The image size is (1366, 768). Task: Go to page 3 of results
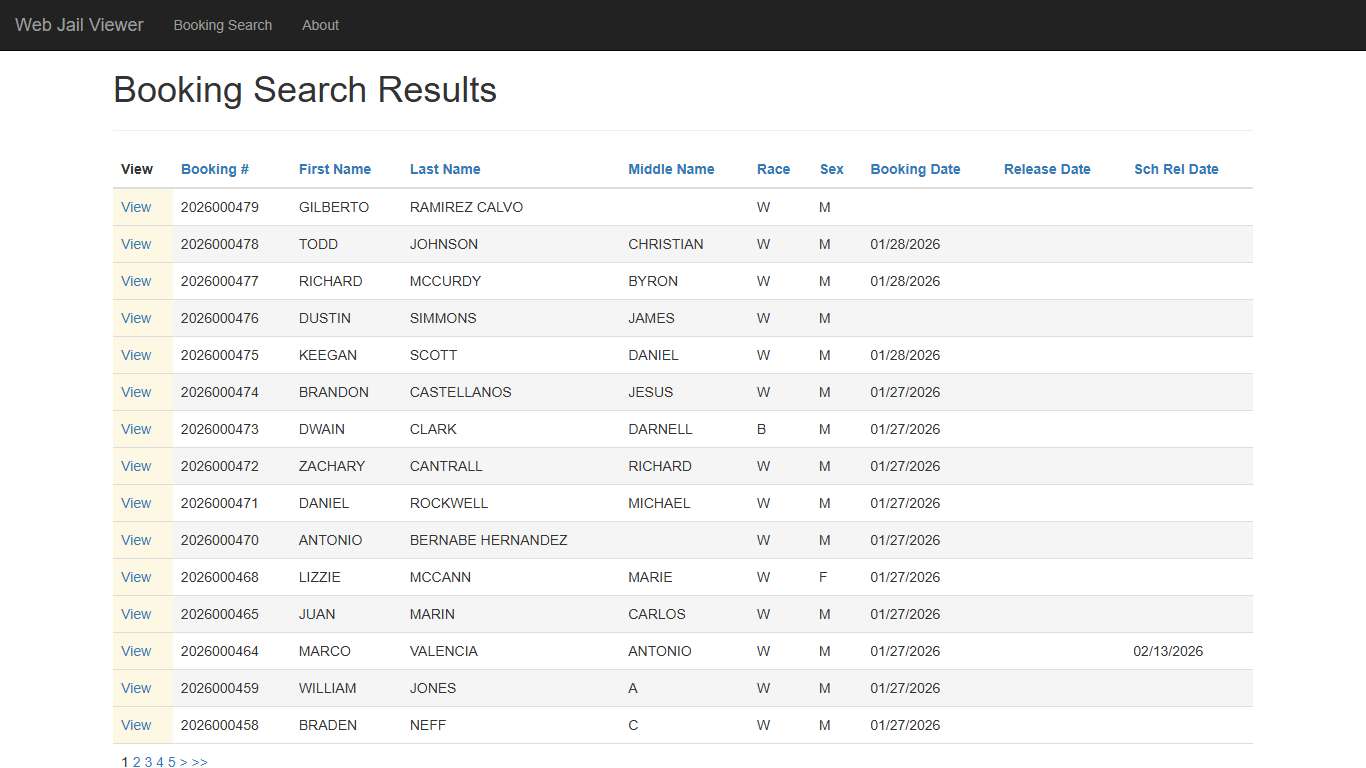148,762
